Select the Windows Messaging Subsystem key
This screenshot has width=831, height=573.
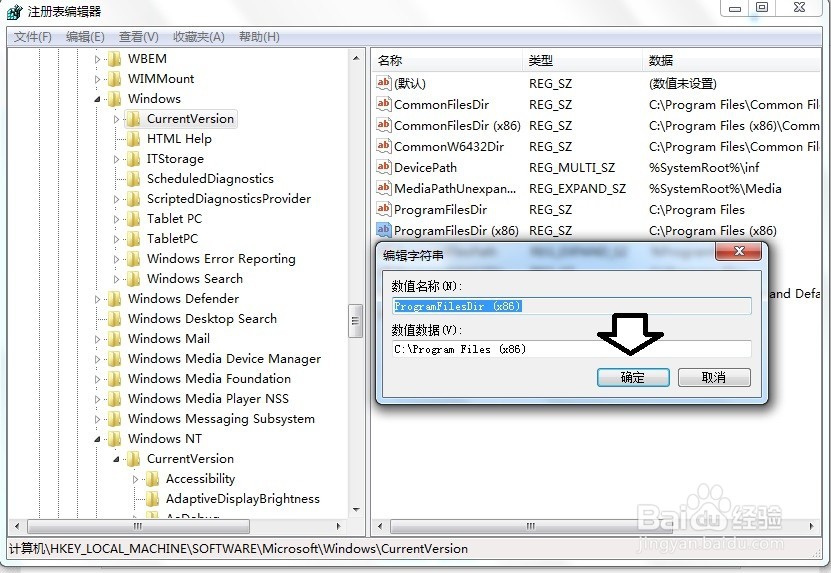(222, 419)
